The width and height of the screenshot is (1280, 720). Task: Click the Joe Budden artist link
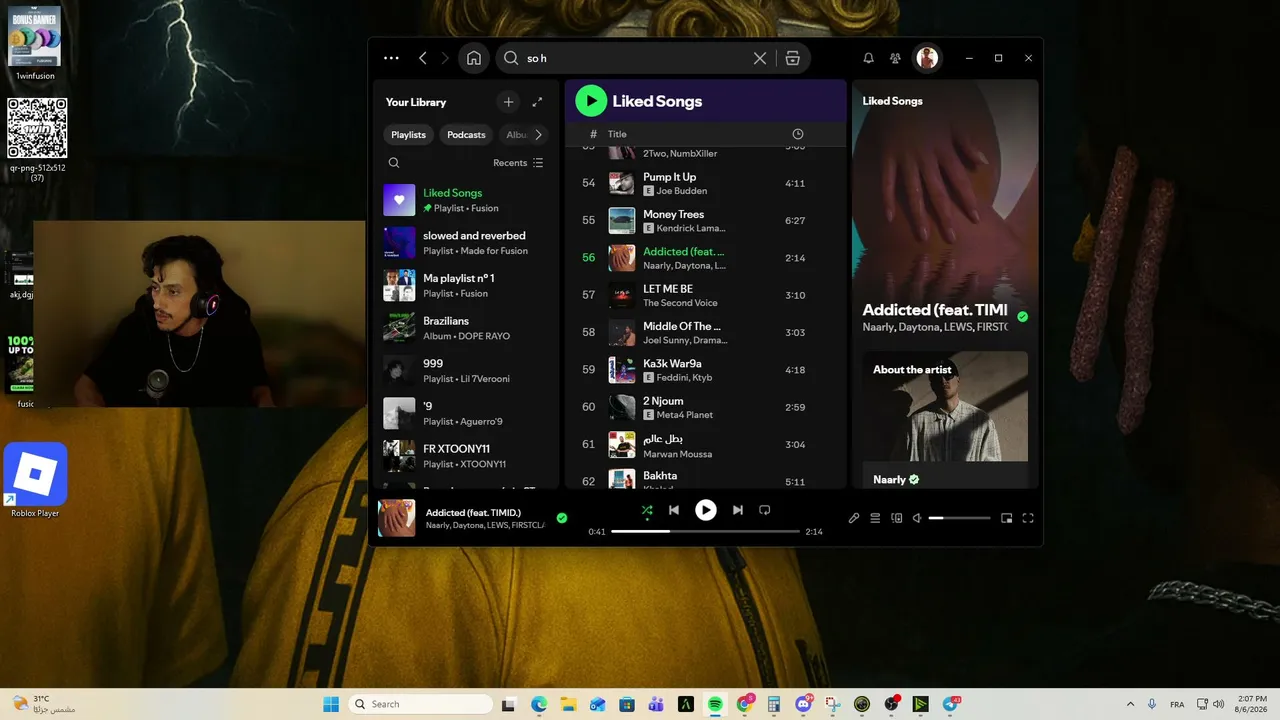pos(682,191)
